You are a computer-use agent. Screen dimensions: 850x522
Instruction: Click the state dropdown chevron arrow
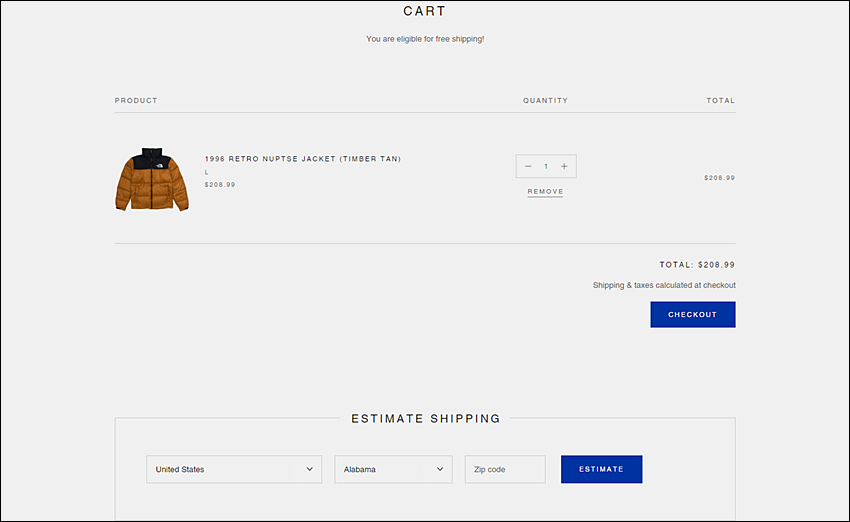click(x=440, y=469)
